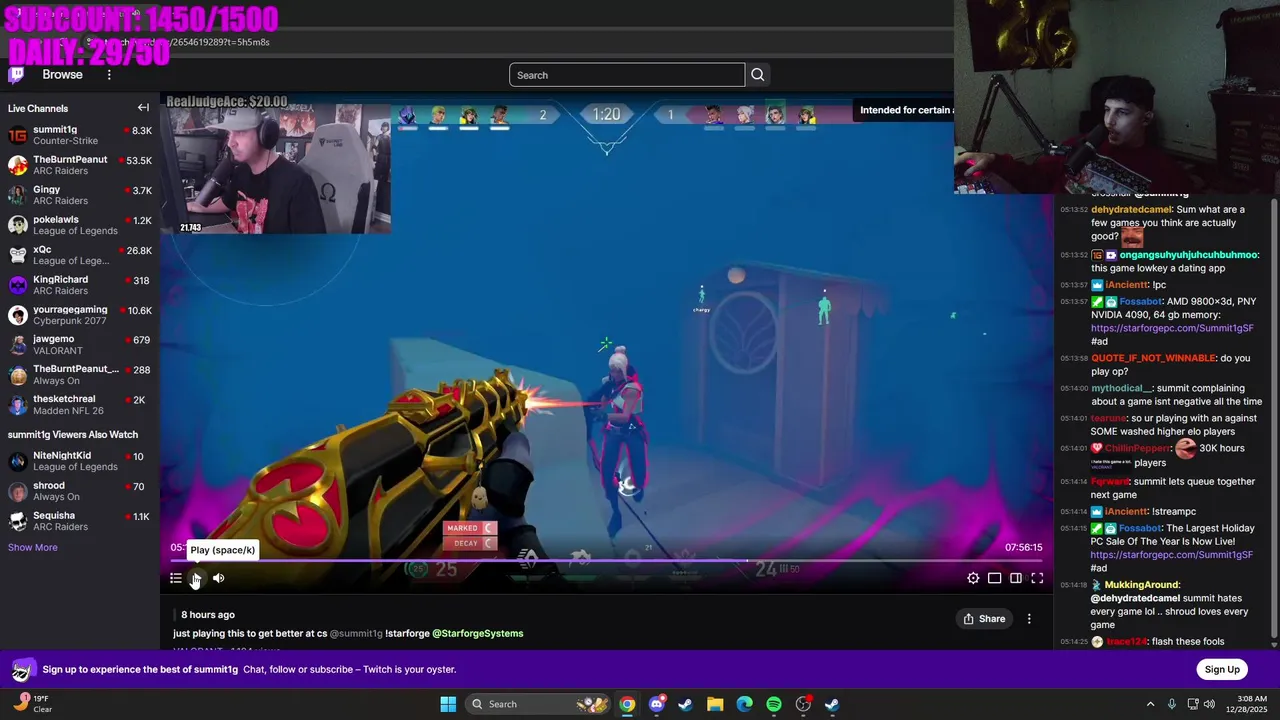Screen dimensions: 1280x720
Task: Open Microsoft Edge from the taskbar
Action: (x=744, y=704)
